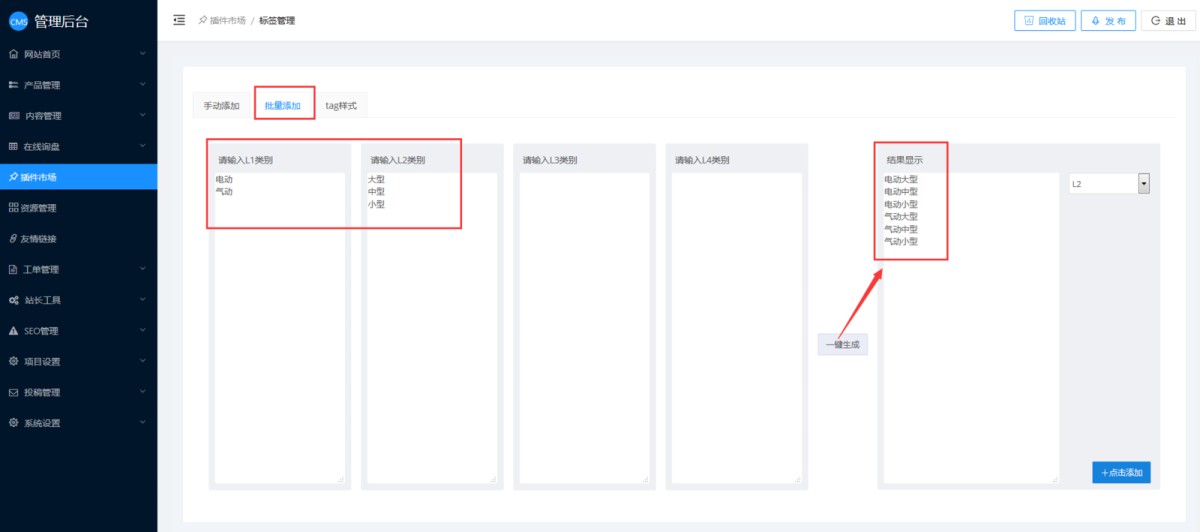Click the 项目设置 gear icon
This screenshot has height=532, width=1200.
[13, 361]
